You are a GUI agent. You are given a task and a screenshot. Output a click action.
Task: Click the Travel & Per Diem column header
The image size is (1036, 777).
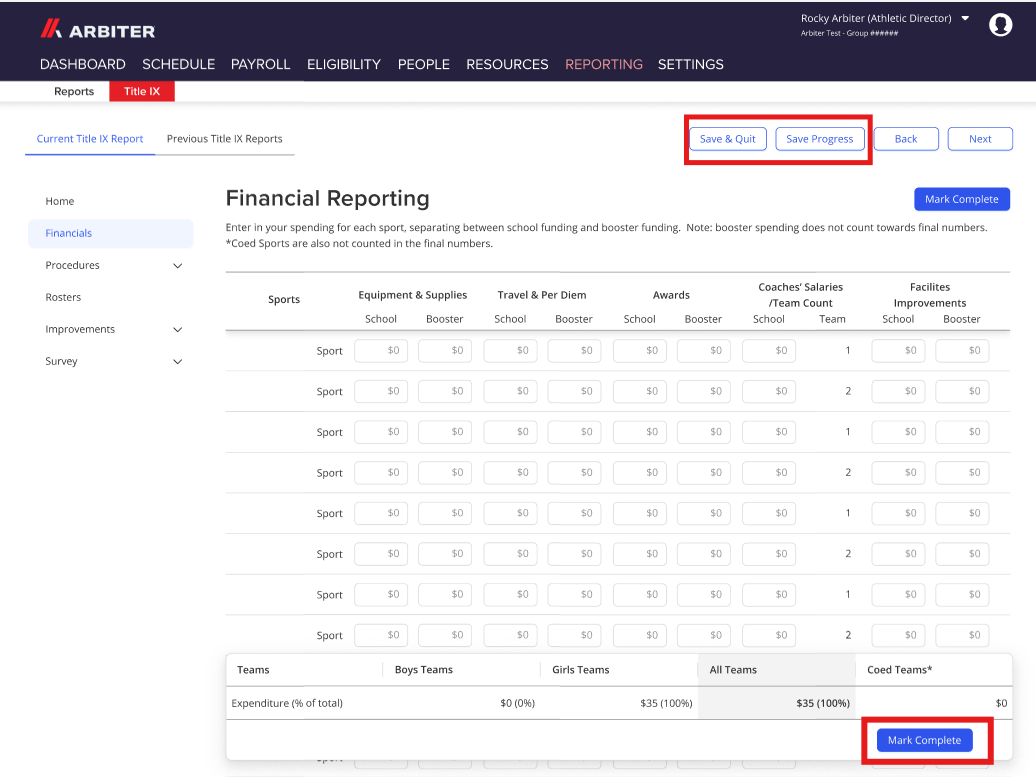(x=542, y=295)
